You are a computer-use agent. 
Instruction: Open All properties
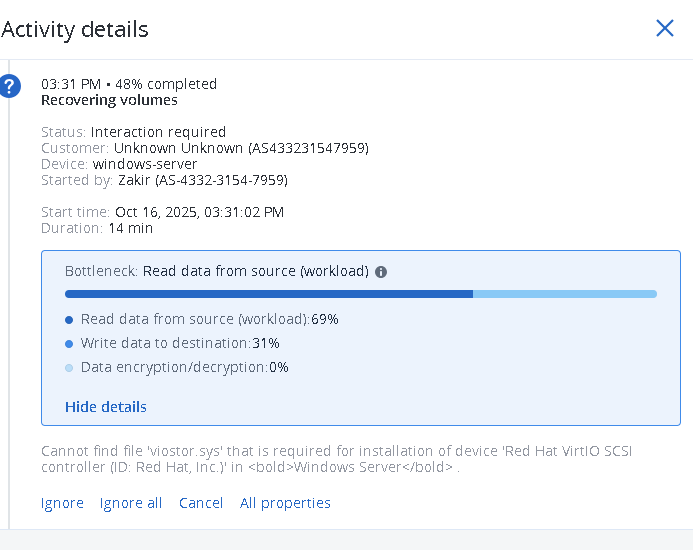(x=285, y=503)
